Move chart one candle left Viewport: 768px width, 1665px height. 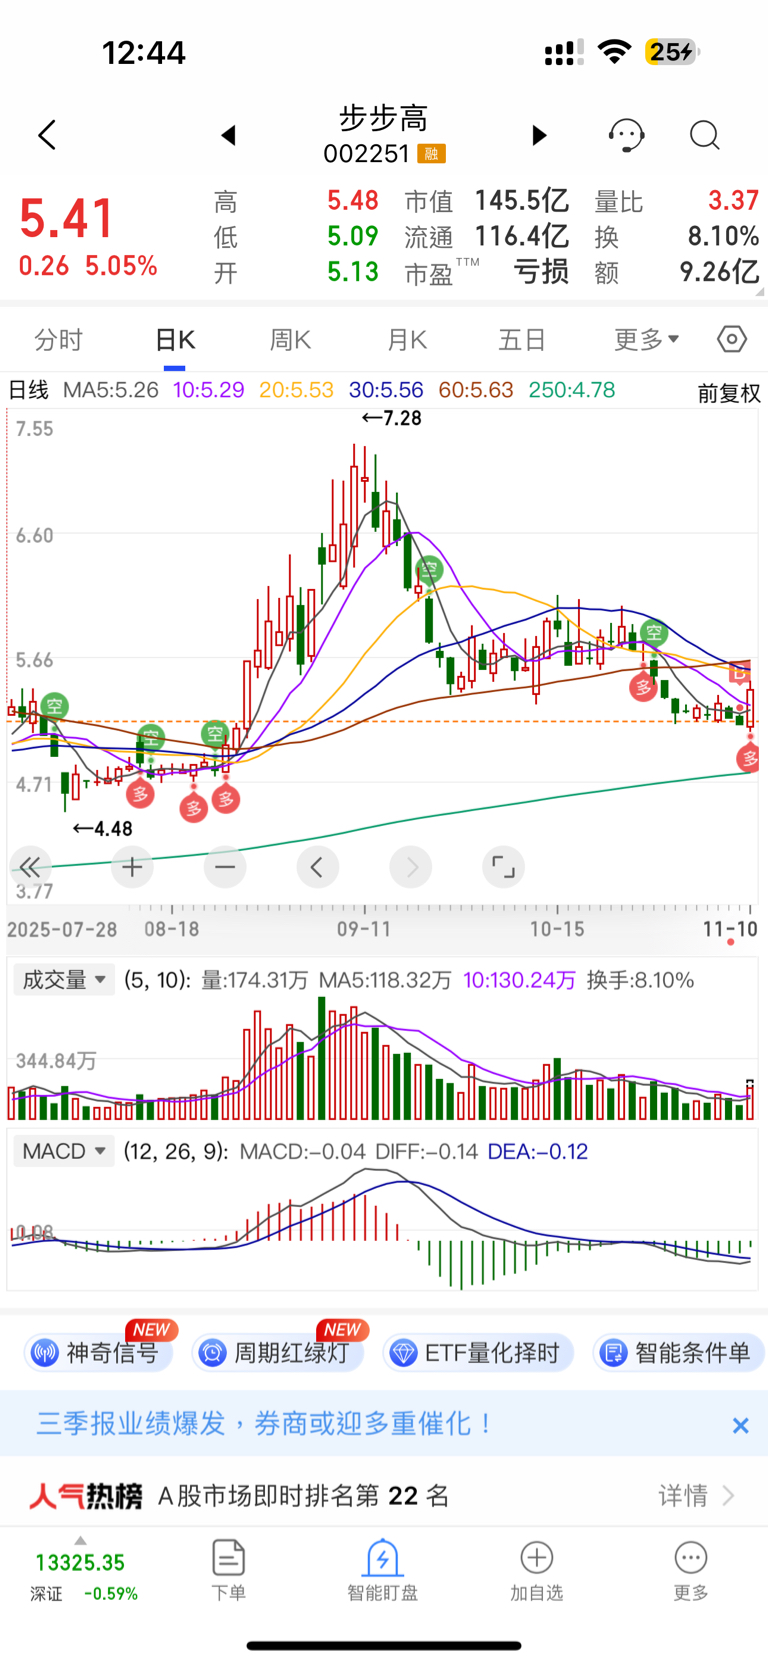pos(318,867)
